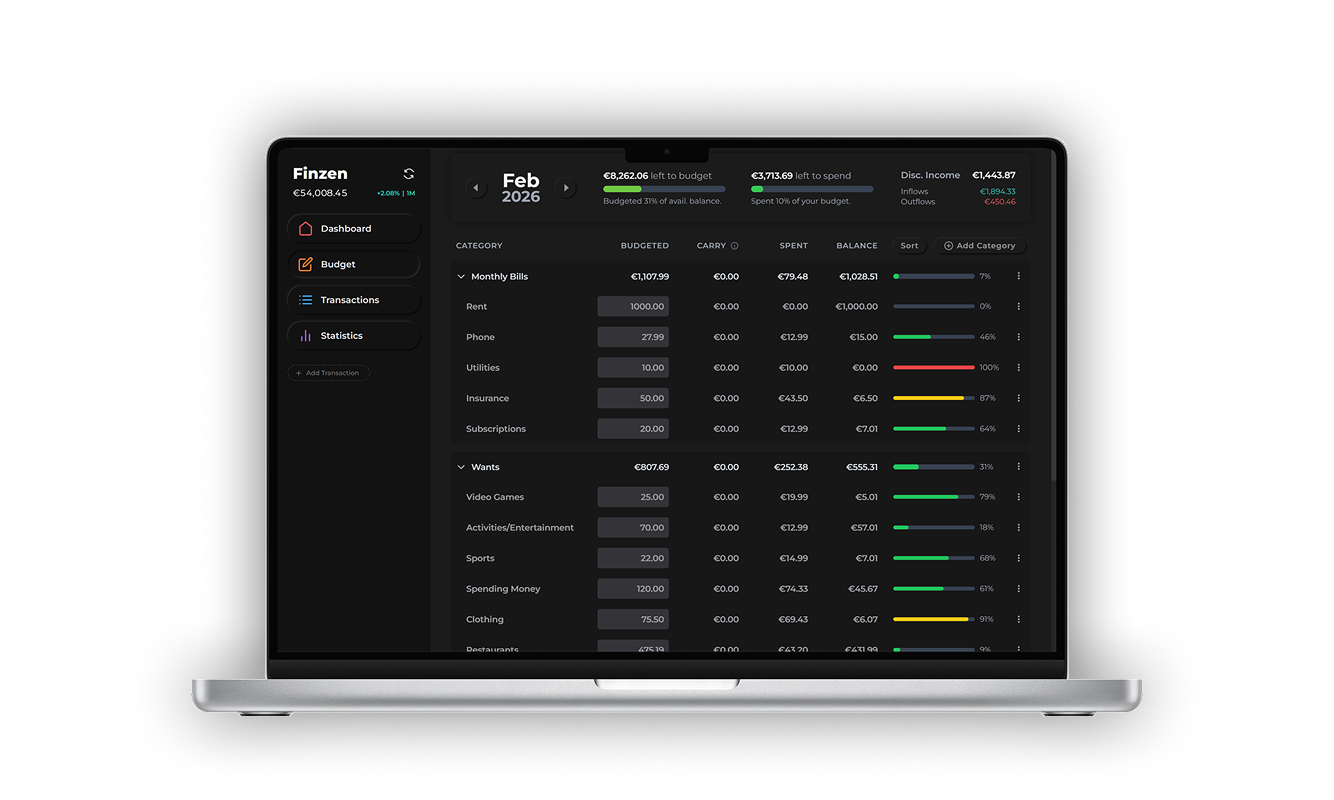
Task: Click the sync refresh icon beside Finzen
Action: tap(408, 174)
